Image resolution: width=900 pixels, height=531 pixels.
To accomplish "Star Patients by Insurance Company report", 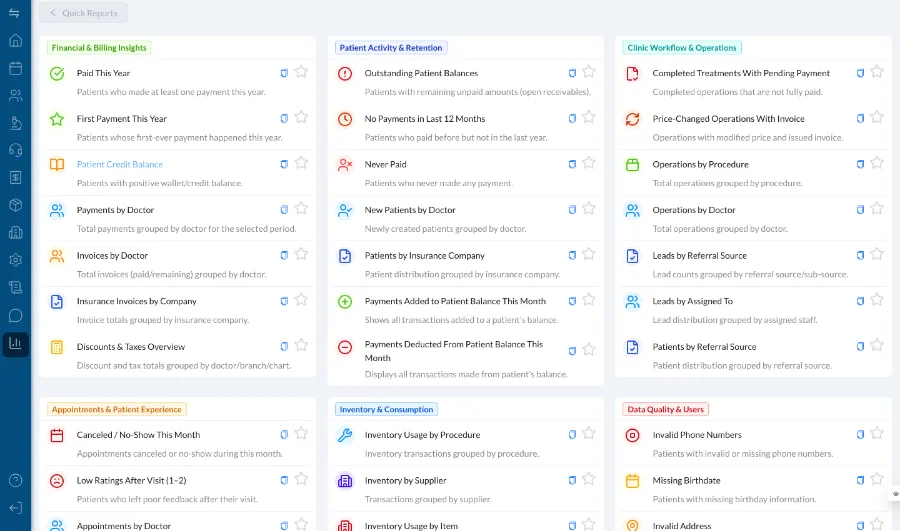I will click(x=589, y=254).
